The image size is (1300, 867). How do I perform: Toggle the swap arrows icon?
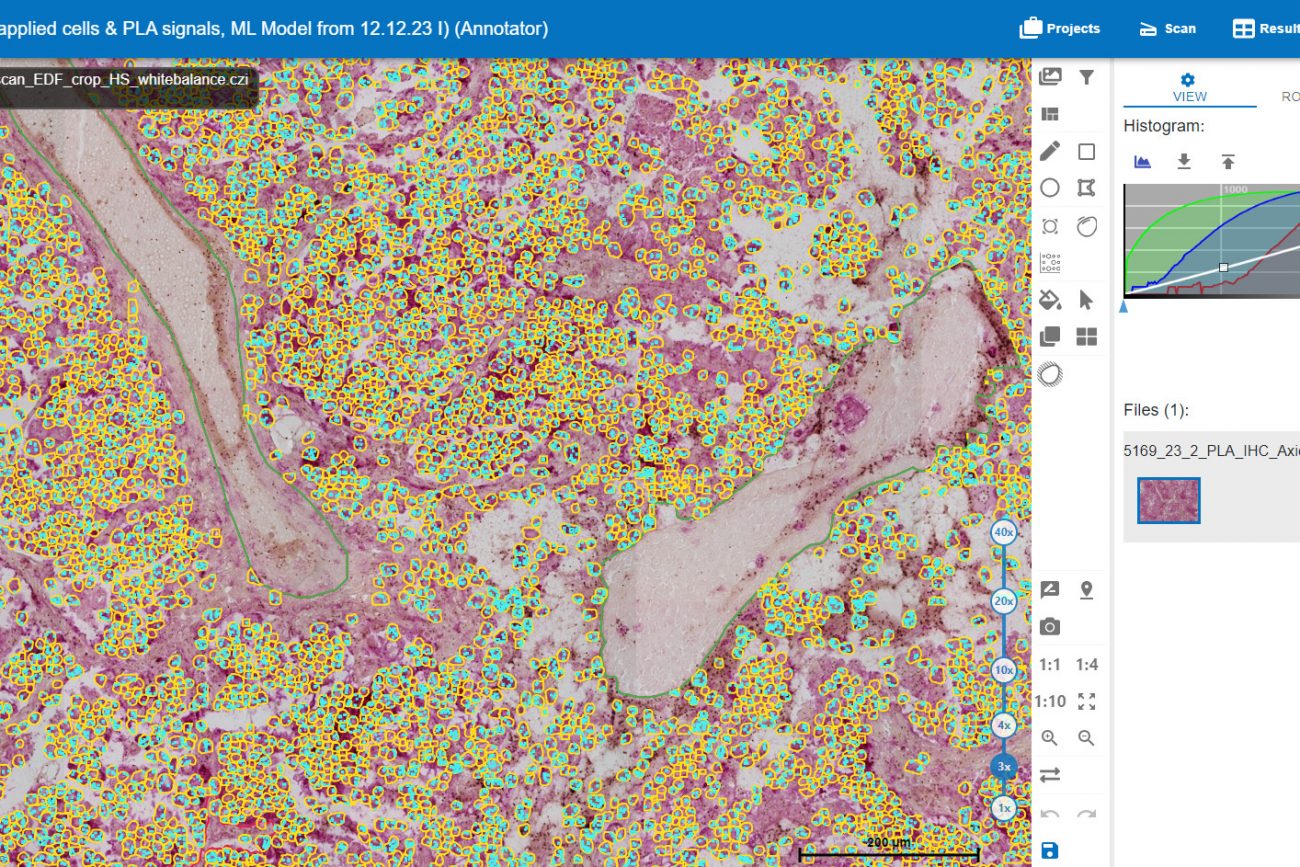(1049, 775)
